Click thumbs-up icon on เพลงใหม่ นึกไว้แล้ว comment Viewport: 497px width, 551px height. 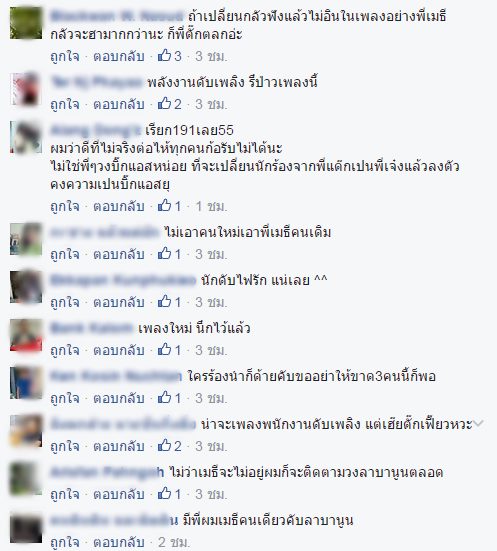point(164,350)
